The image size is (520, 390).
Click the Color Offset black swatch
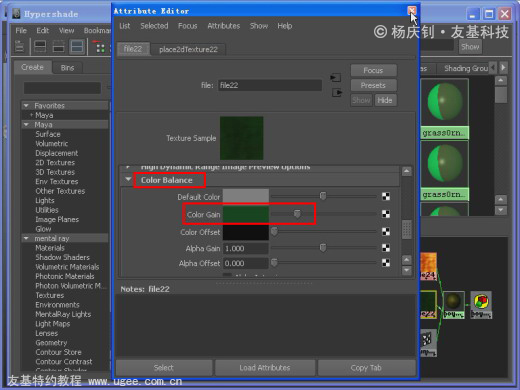click(x=246, y=232)
